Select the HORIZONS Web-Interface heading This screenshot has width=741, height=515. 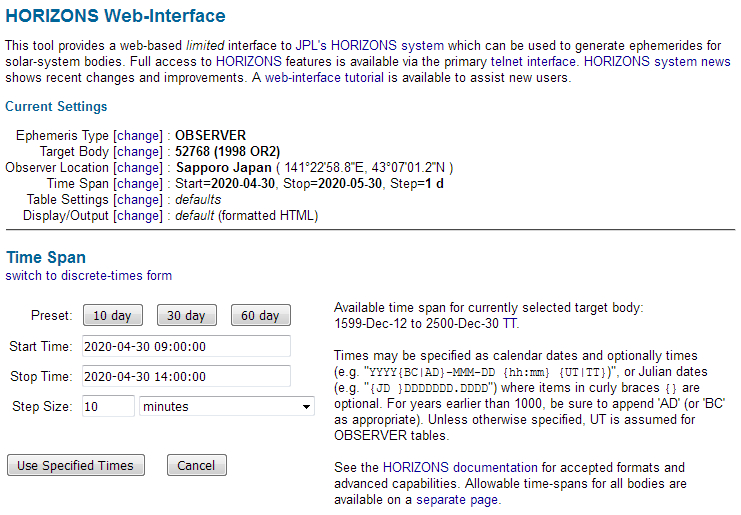tap(115, 16)
